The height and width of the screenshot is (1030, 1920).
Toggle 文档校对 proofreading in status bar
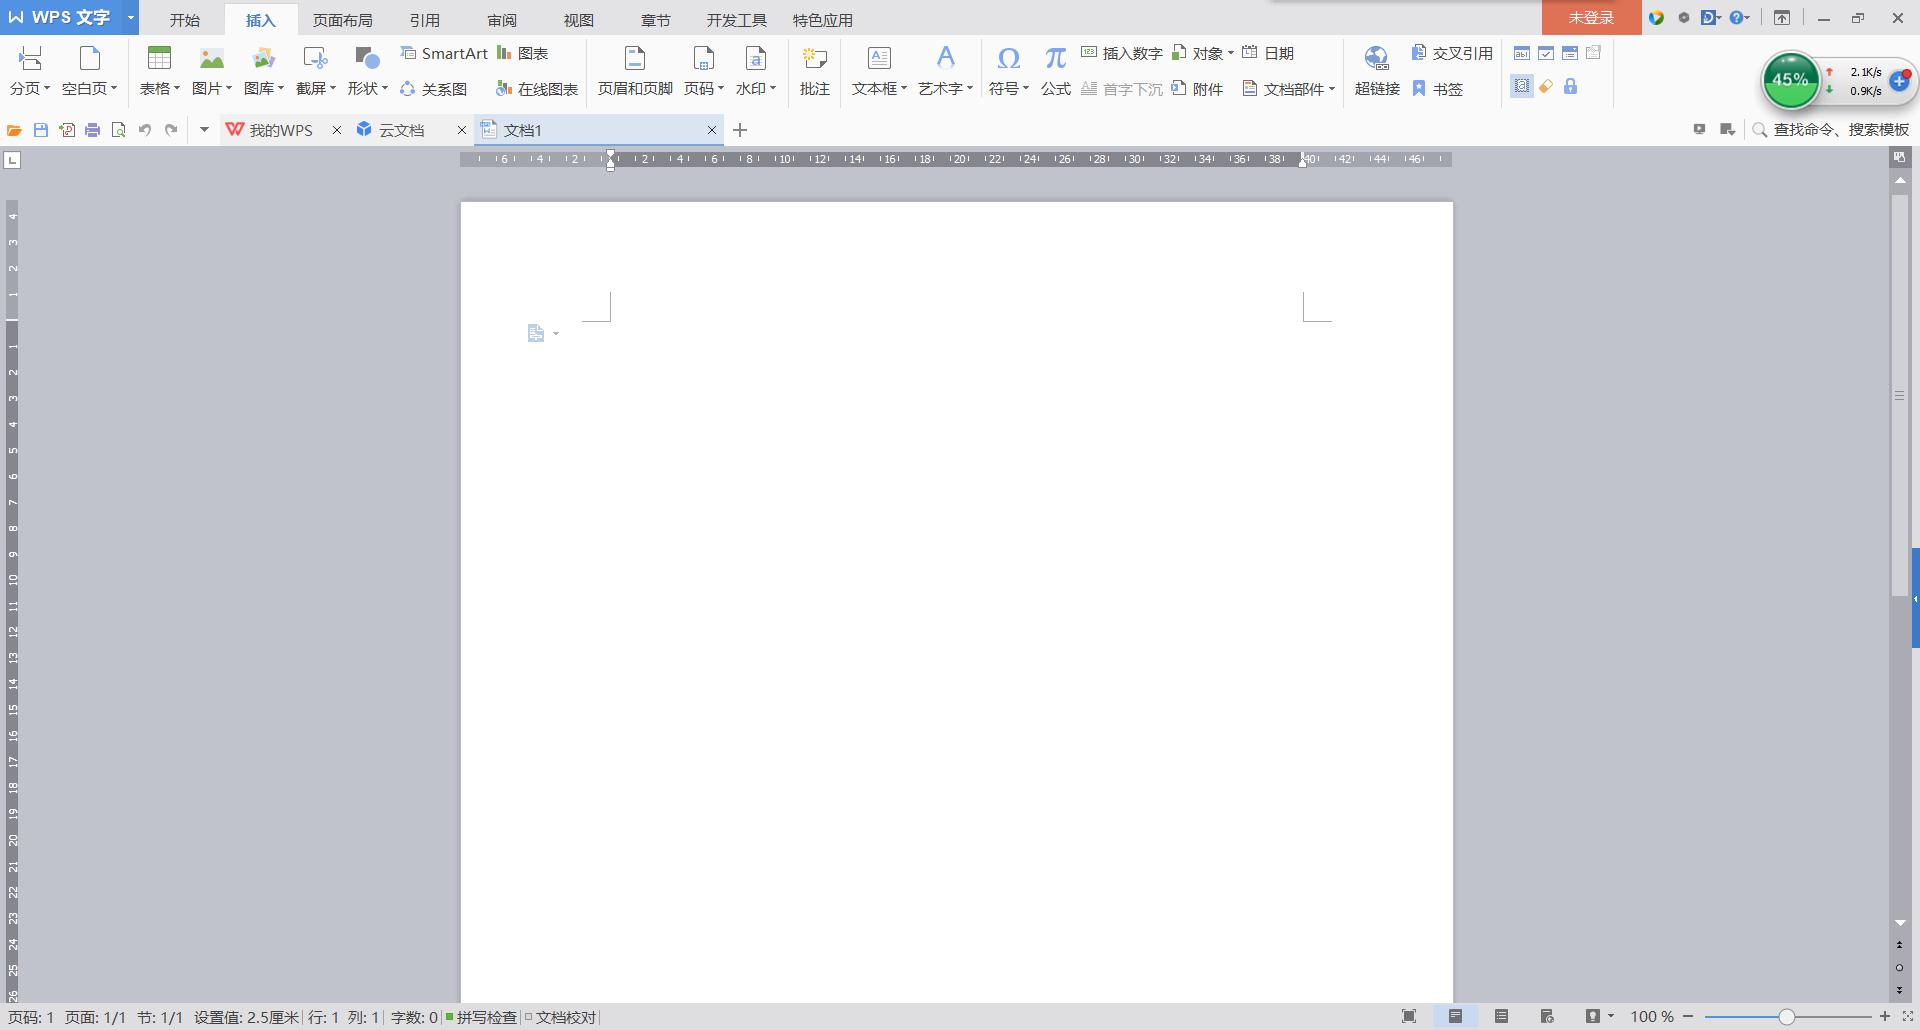(x=561, y=1017)
